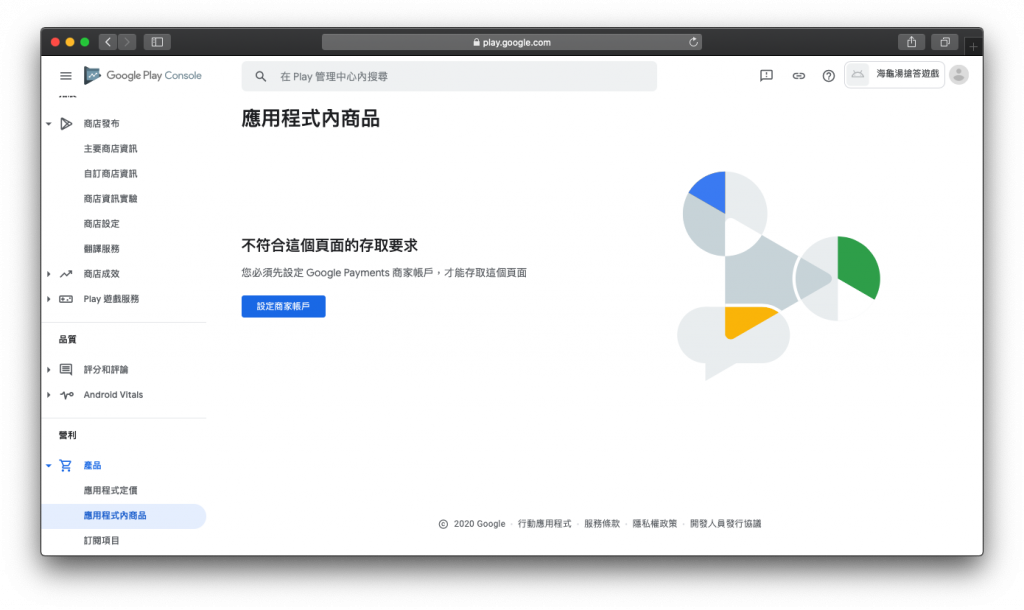Click the Android Vitals pulse icon
This screenshot has height=610, width=1024.
coord(66,394)
